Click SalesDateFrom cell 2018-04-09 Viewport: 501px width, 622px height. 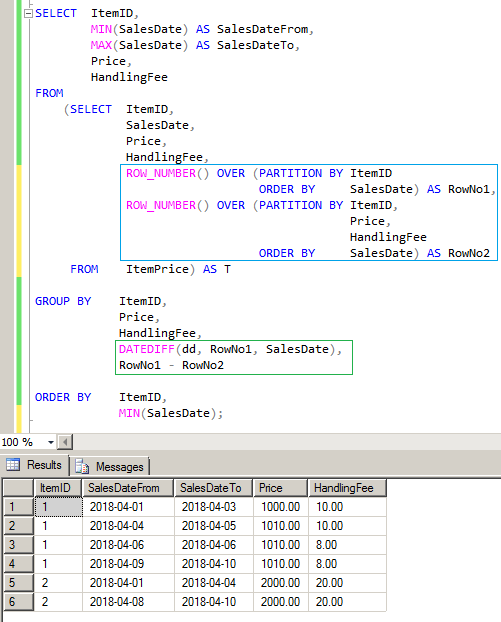coord(128,564)
